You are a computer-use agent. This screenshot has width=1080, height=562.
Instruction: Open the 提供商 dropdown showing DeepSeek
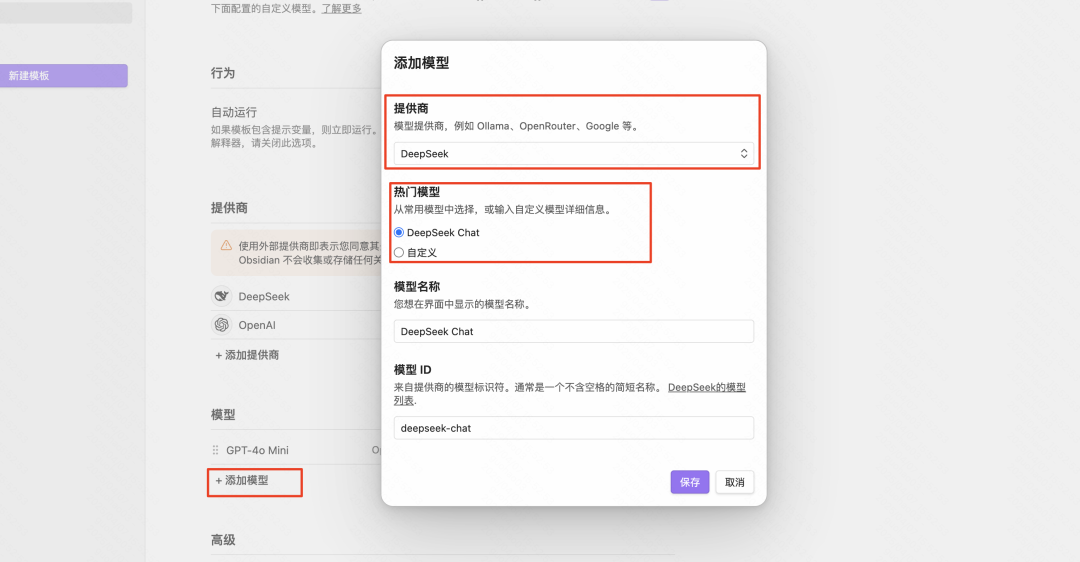(x=573, y=154)
